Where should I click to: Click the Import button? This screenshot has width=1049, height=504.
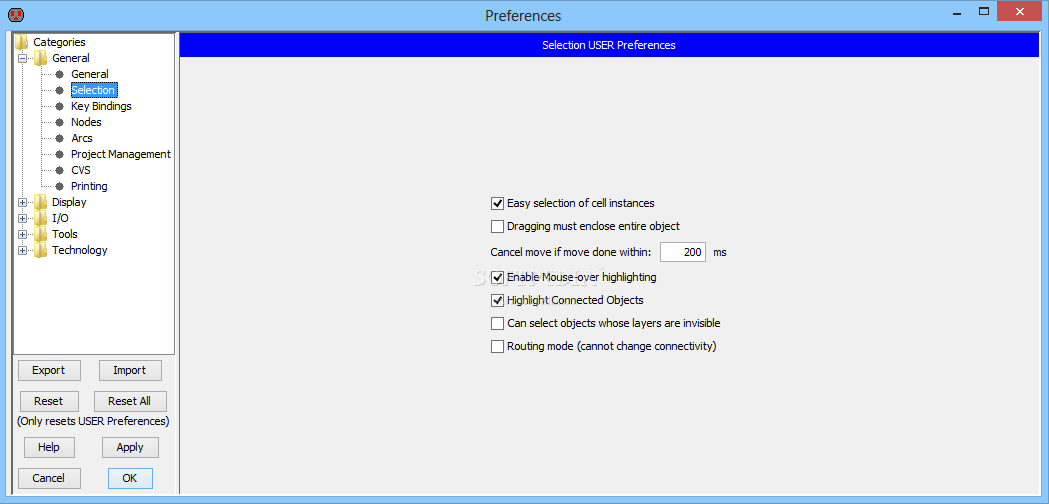click(x=130, y=370)
